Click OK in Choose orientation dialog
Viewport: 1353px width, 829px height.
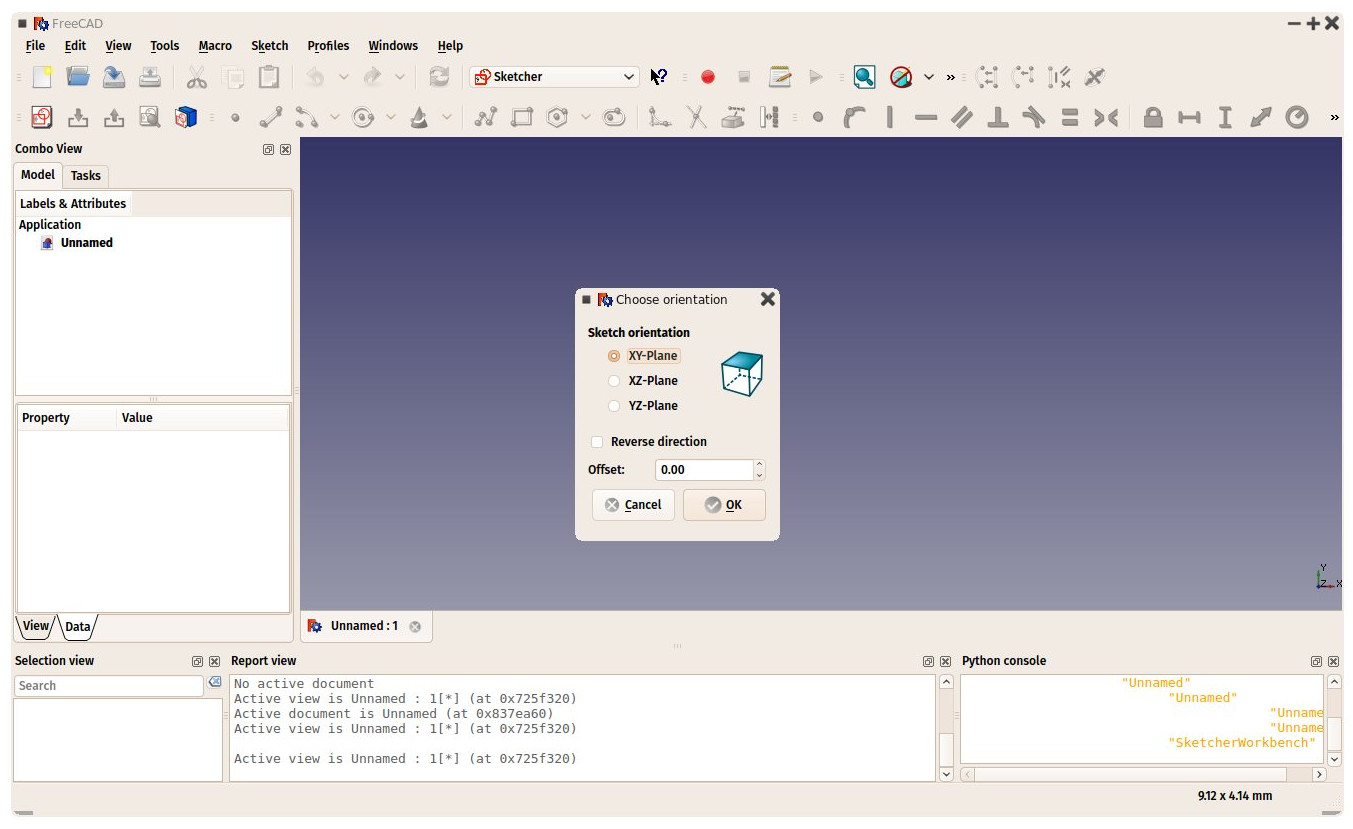pyautogui.click(x=724, y=505)
